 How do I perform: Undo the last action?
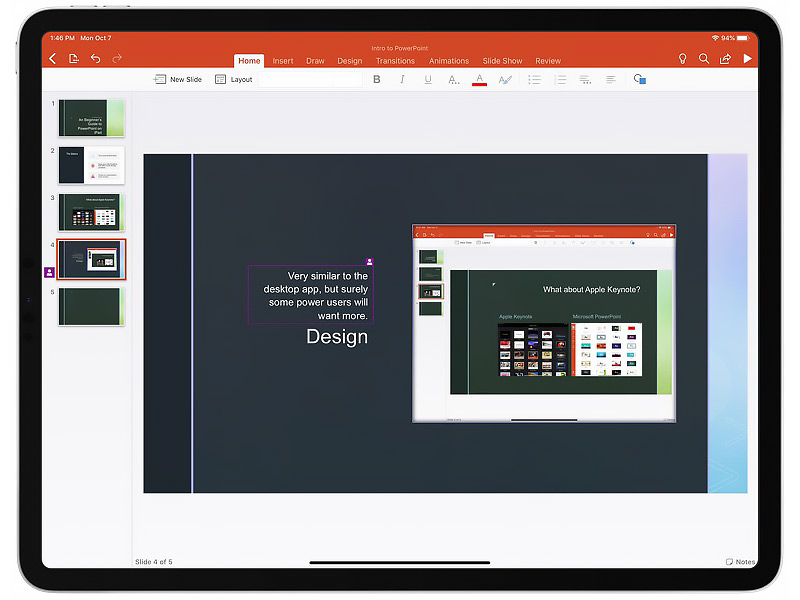(x=95, y=59)
